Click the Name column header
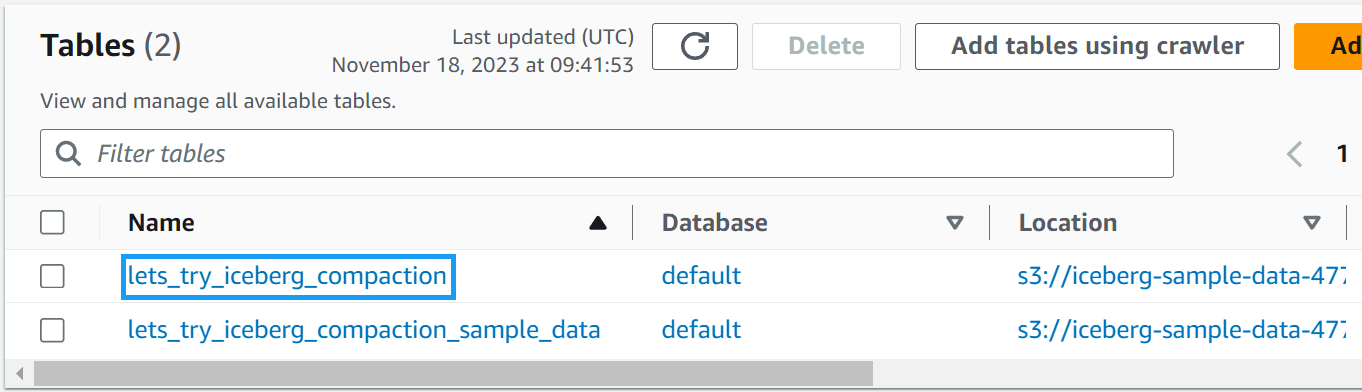The image size is (1362, 392). pyautogui.click(x=161, y=223)
